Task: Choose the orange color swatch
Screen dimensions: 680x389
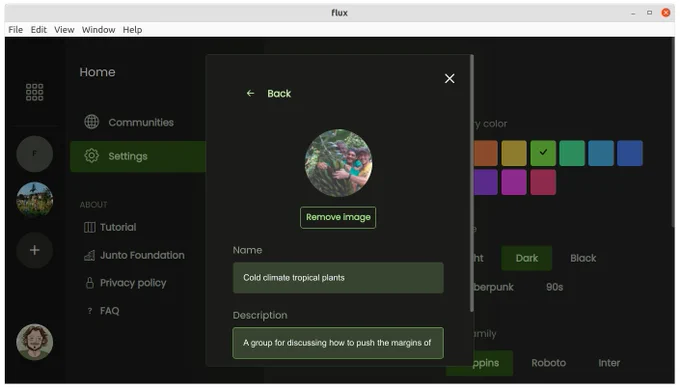Action: pos(485,153)
